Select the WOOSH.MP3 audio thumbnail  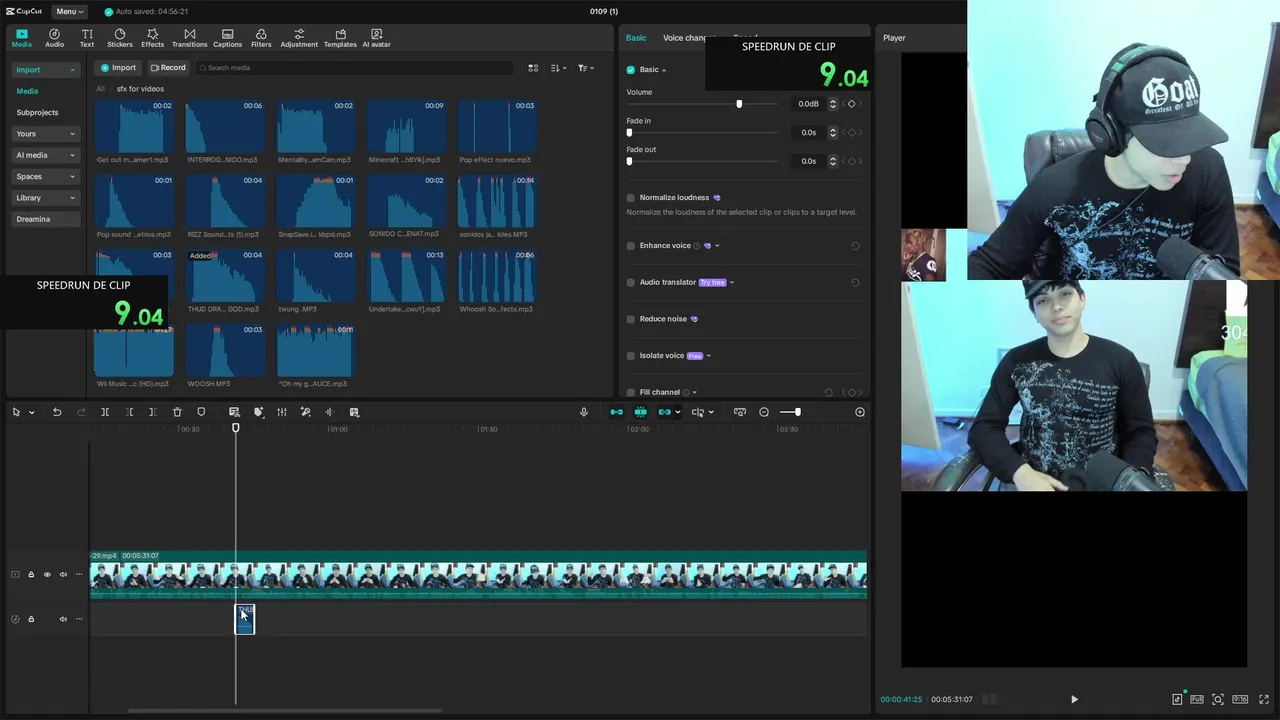pos(225,349)
